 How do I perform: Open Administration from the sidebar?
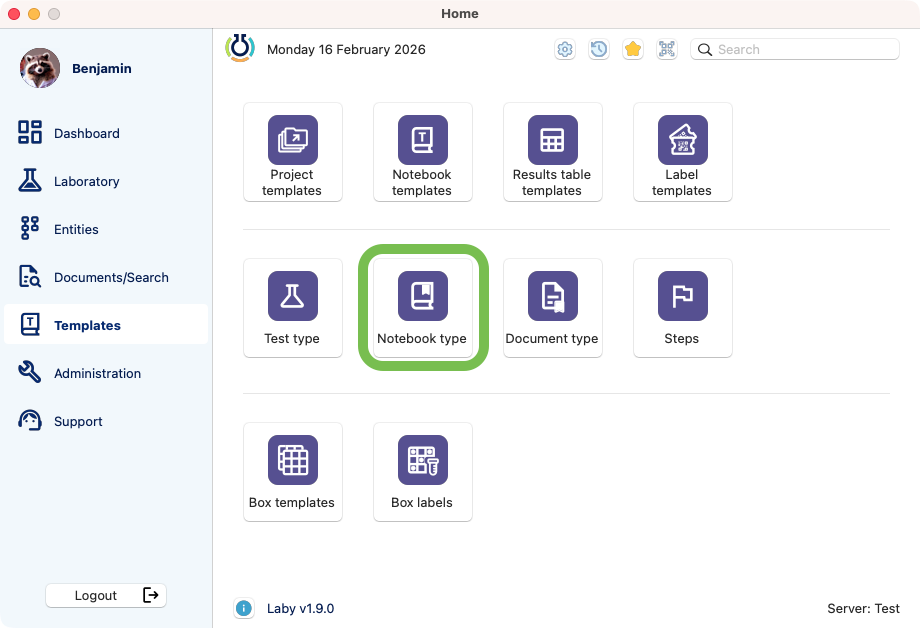pos(97,373)
